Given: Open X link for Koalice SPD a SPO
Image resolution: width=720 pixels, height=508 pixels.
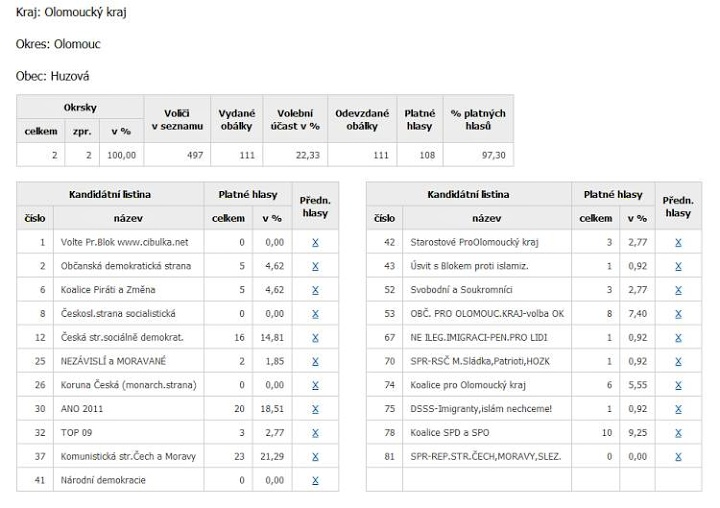Looking at the screenshot, I should (678, 433).
